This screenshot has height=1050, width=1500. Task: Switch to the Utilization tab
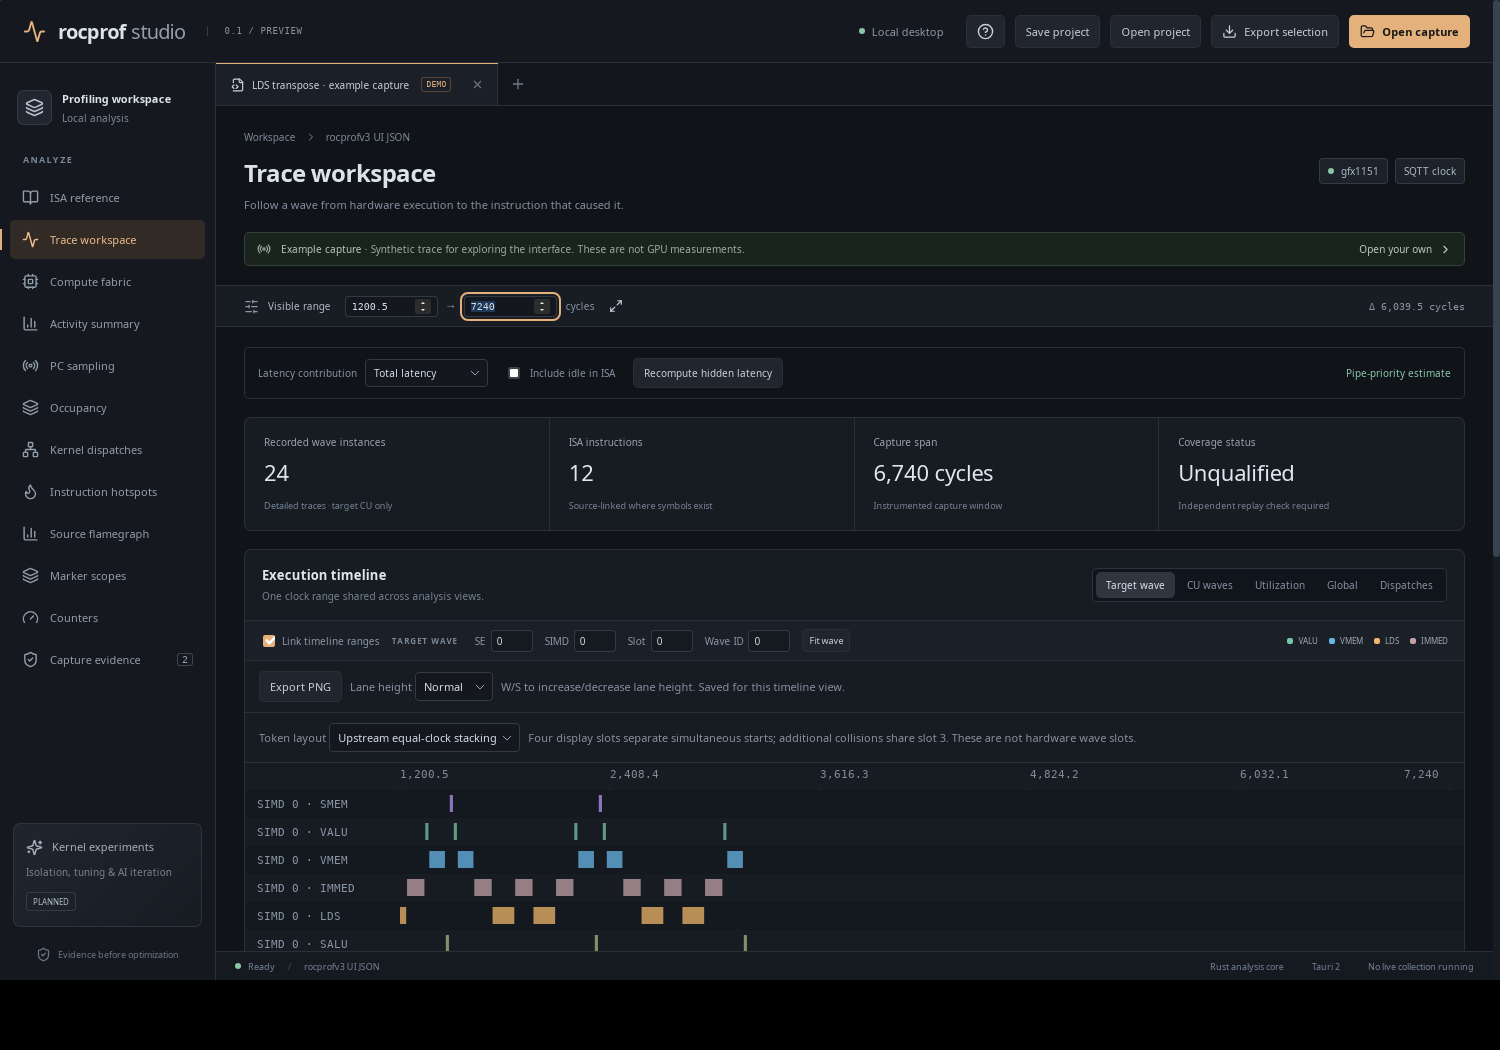pyautogui.click(x=1280, y=585)
